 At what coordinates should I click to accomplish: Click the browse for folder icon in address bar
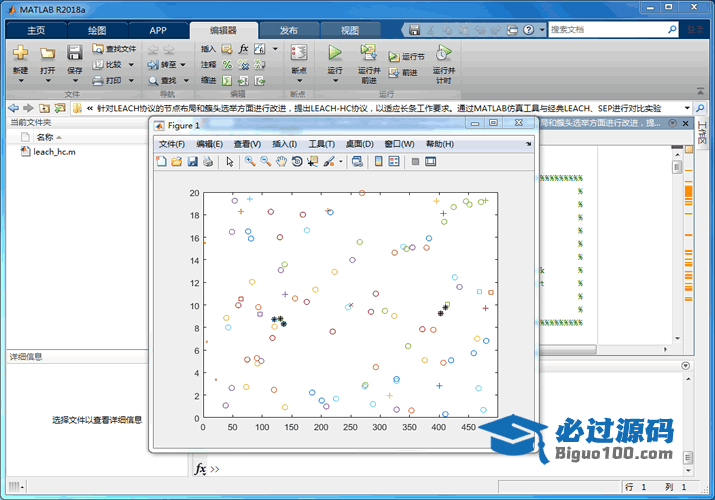tap(60, 108)
